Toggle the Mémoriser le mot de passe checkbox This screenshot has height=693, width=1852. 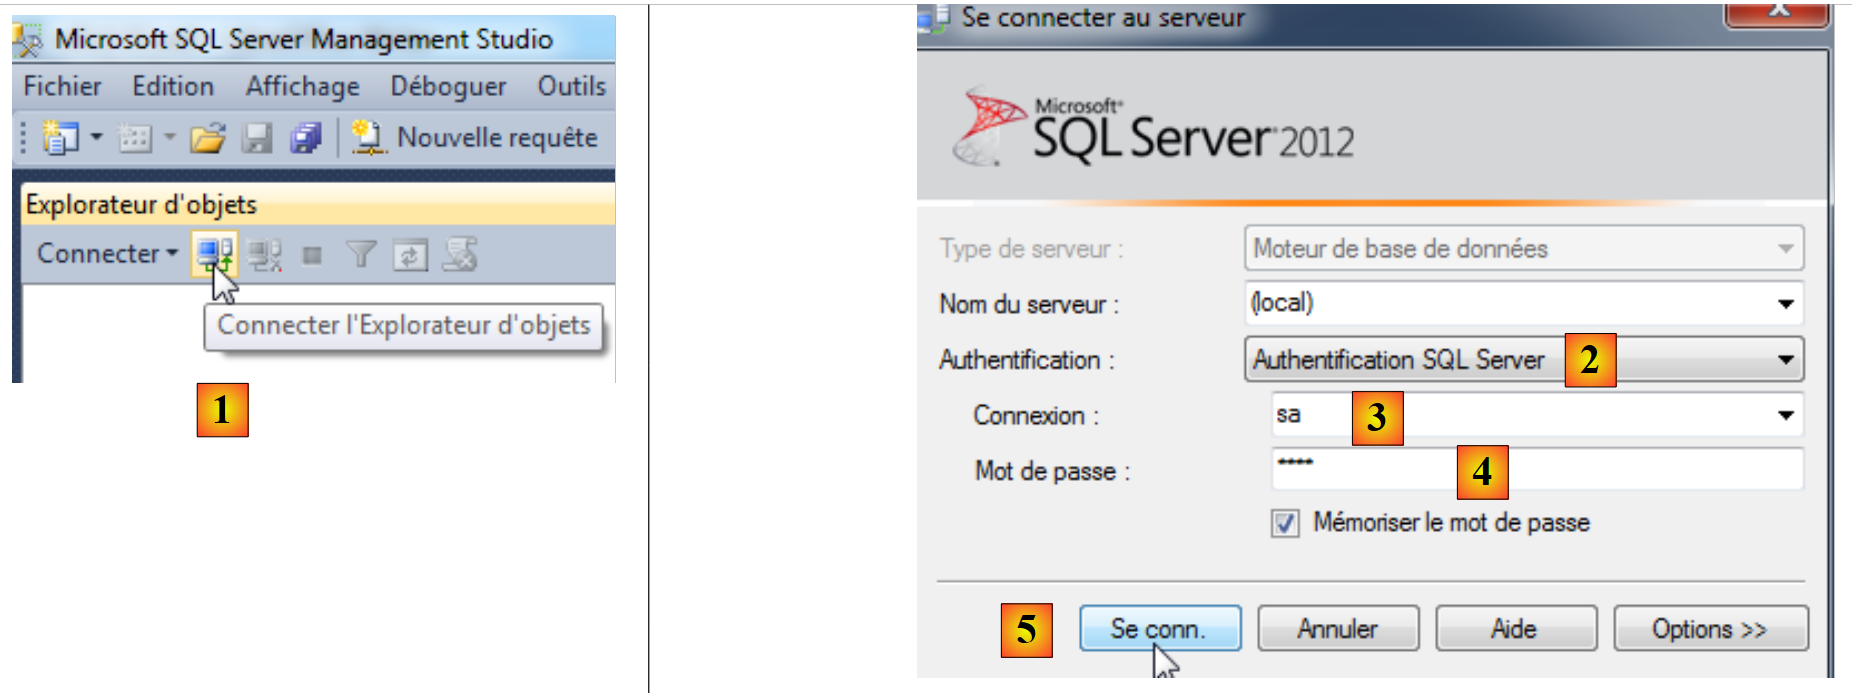[x=1285, y=523]
